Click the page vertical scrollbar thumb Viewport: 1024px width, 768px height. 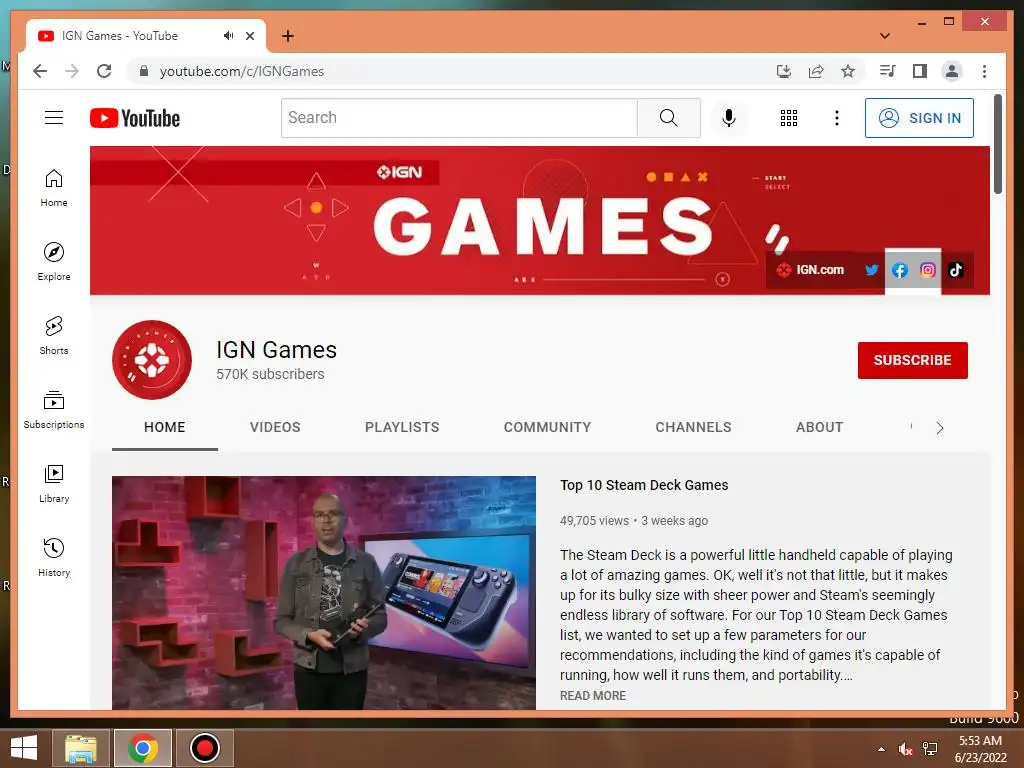998,144
